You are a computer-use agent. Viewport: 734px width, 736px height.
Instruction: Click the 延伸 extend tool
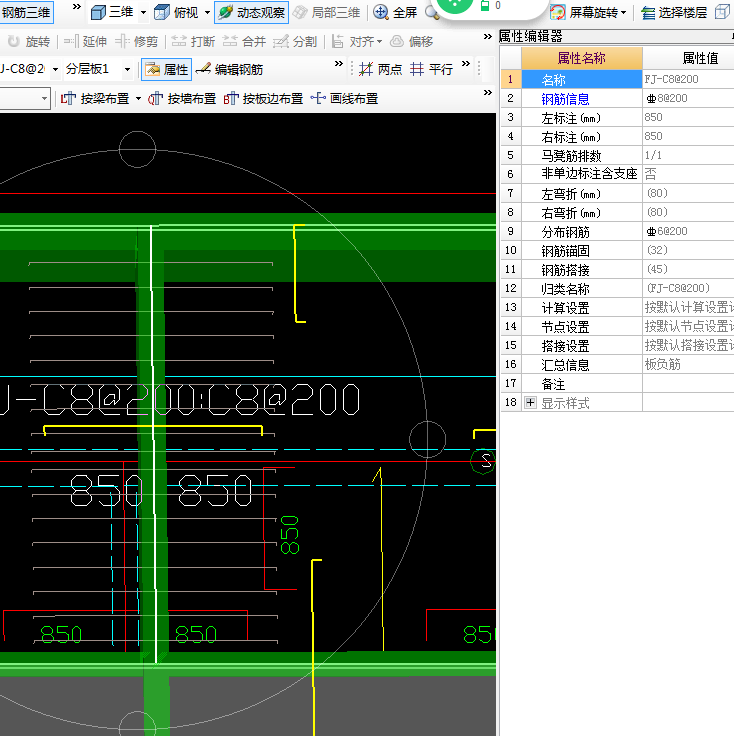coord(86,42)
